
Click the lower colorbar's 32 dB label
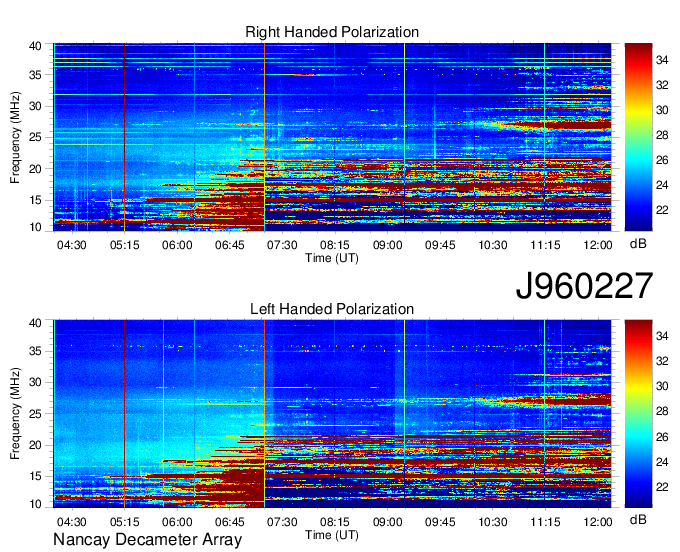(x=662, y=362)
